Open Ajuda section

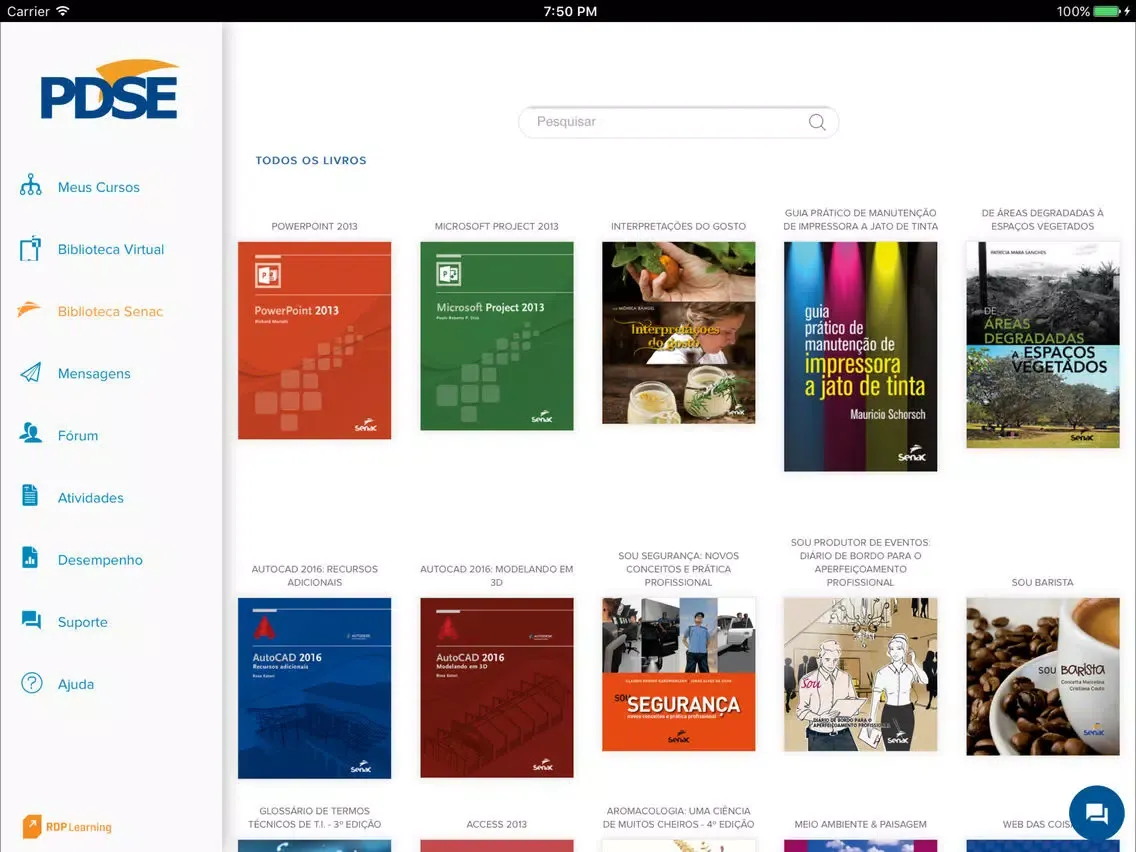[75, 684]
